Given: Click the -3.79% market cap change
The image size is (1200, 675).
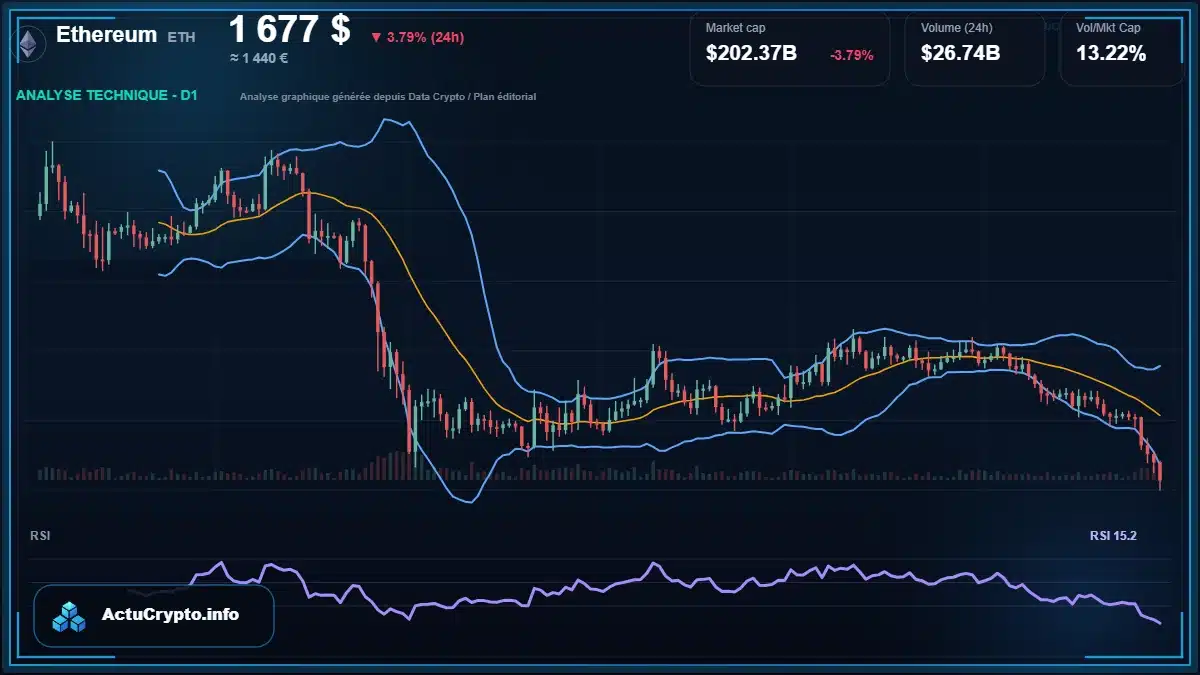Looking at the screenshot, I should coord(852,55).
